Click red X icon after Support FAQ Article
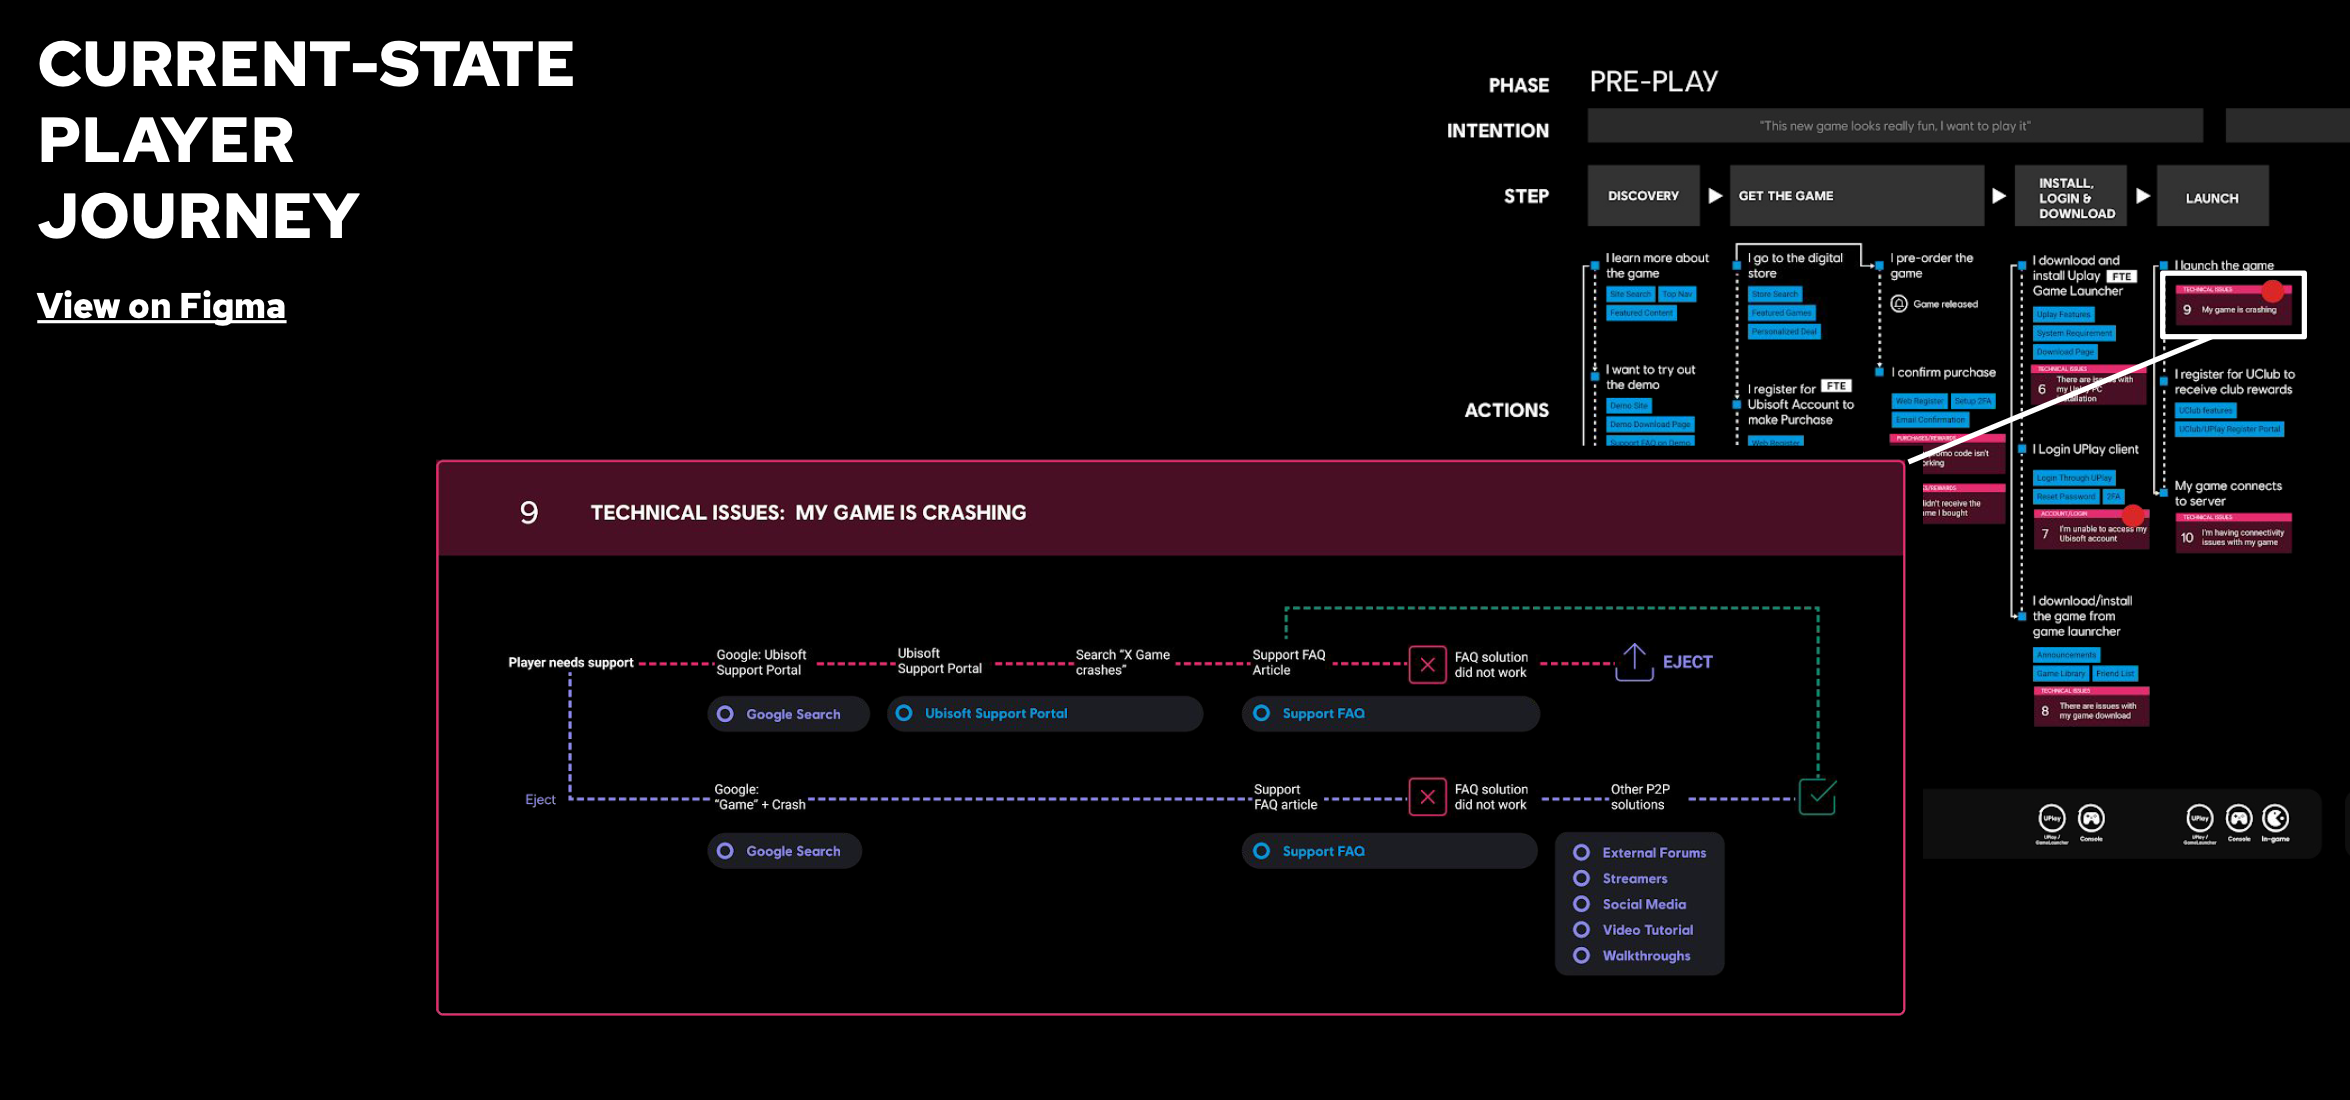The width and height of the screenshot is (2350, 1100). (1427, 664)
